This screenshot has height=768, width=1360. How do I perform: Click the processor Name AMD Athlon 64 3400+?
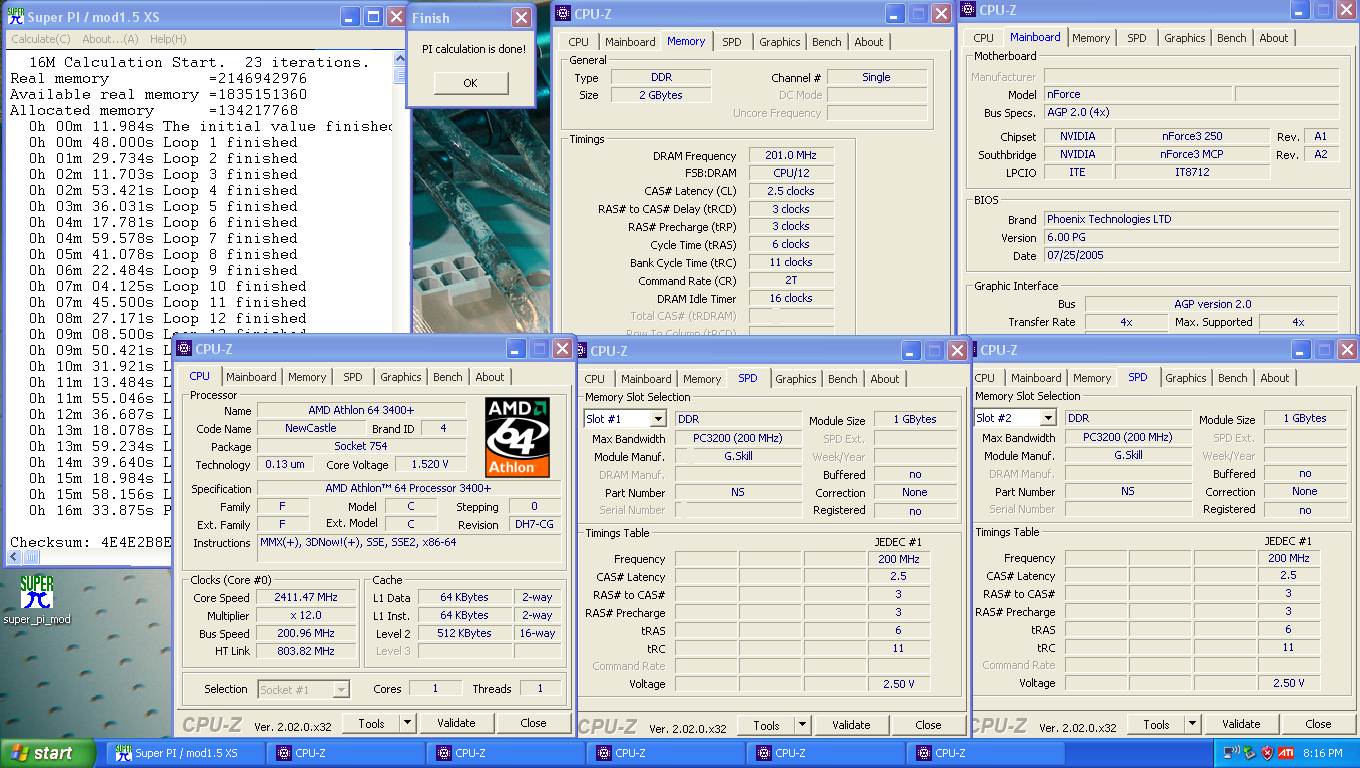pos(361,411)
